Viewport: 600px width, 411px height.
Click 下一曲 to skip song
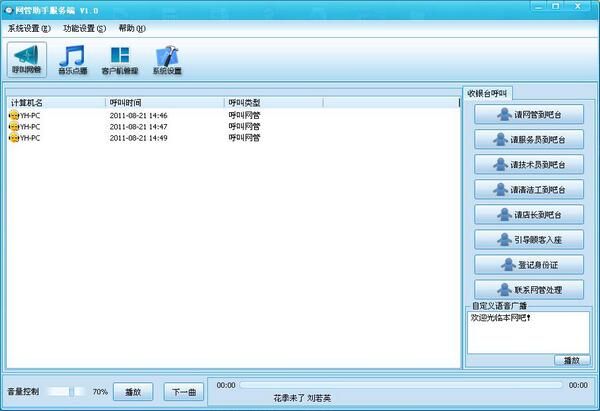pos(184,391)
